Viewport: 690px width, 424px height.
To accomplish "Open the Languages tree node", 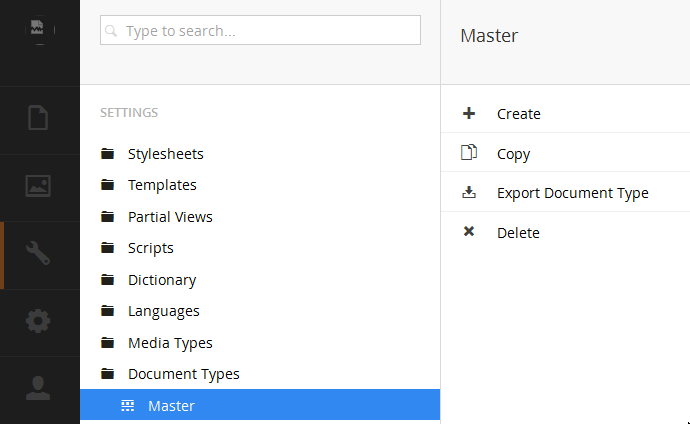I will tap(164, 311).
